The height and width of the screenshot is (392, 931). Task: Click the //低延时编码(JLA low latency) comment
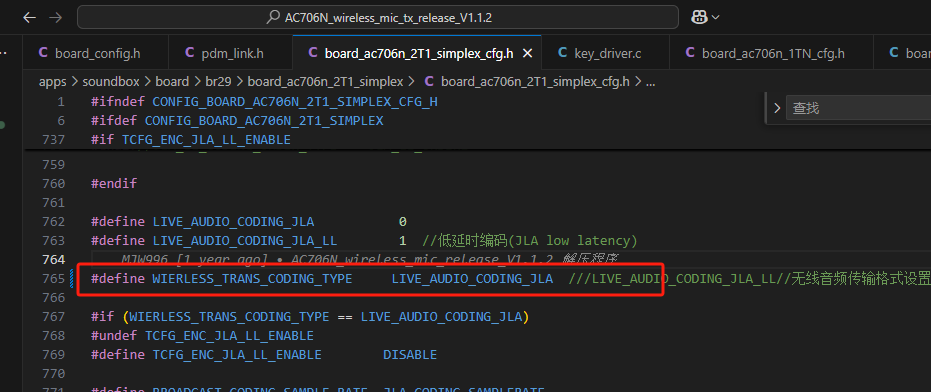[530, 241]
